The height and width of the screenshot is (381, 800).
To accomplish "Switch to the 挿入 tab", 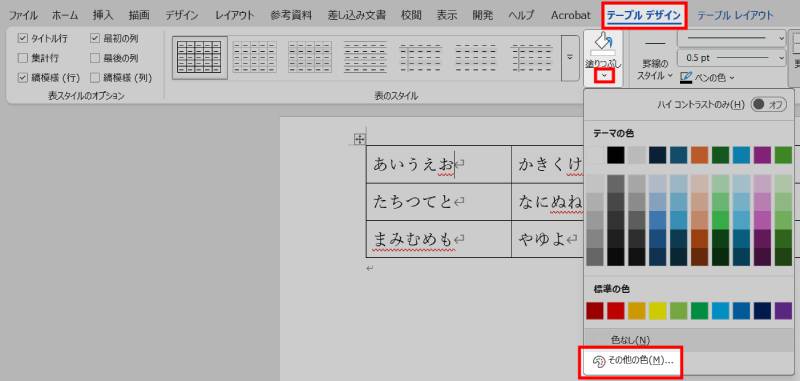I will coord(103,15).
